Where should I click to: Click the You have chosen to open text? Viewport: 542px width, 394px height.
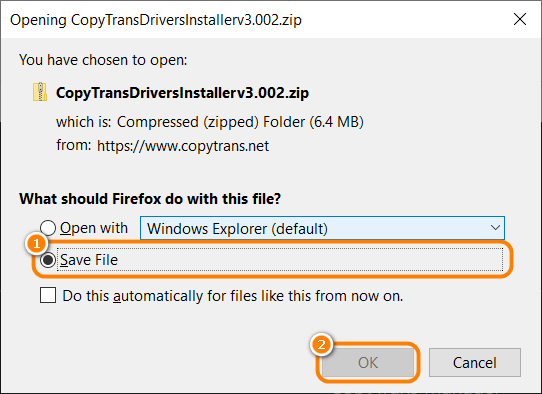point(103,60)
